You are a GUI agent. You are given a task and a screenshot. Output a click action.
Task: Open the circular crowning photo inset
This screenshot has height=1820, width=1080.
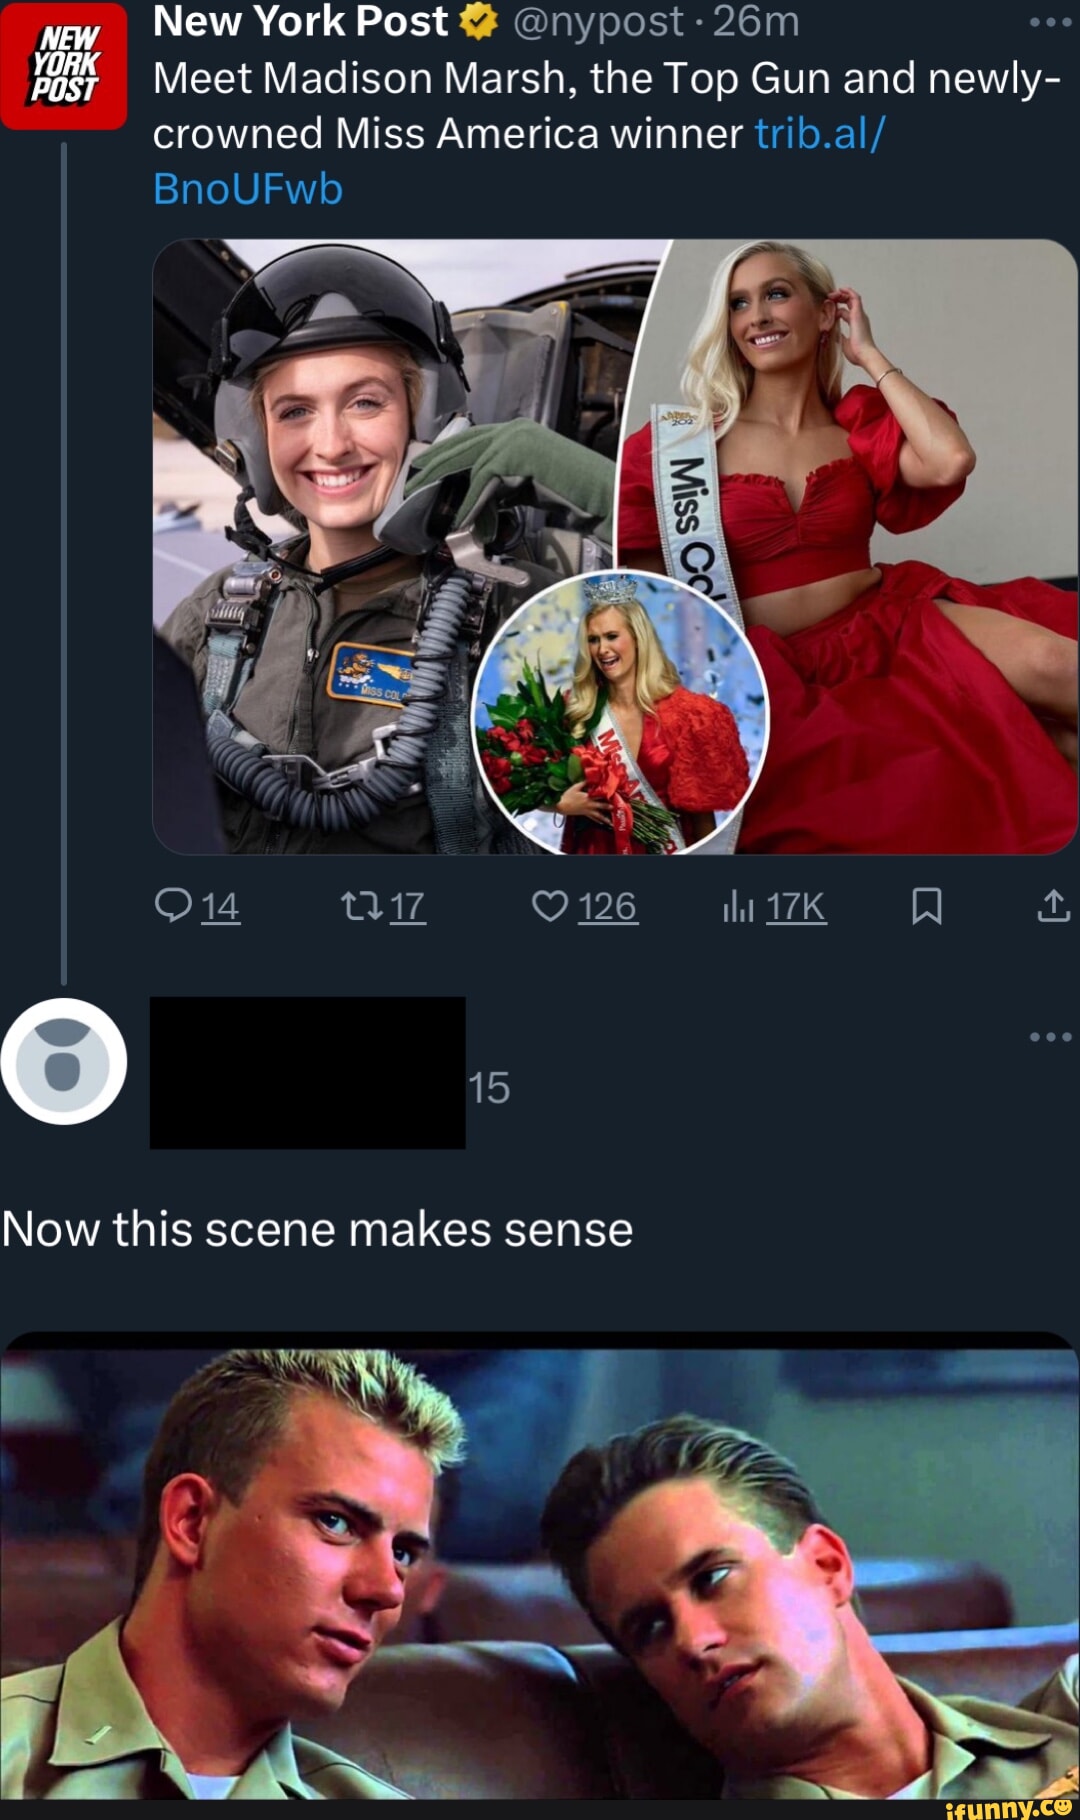click(x=620, y=714)
